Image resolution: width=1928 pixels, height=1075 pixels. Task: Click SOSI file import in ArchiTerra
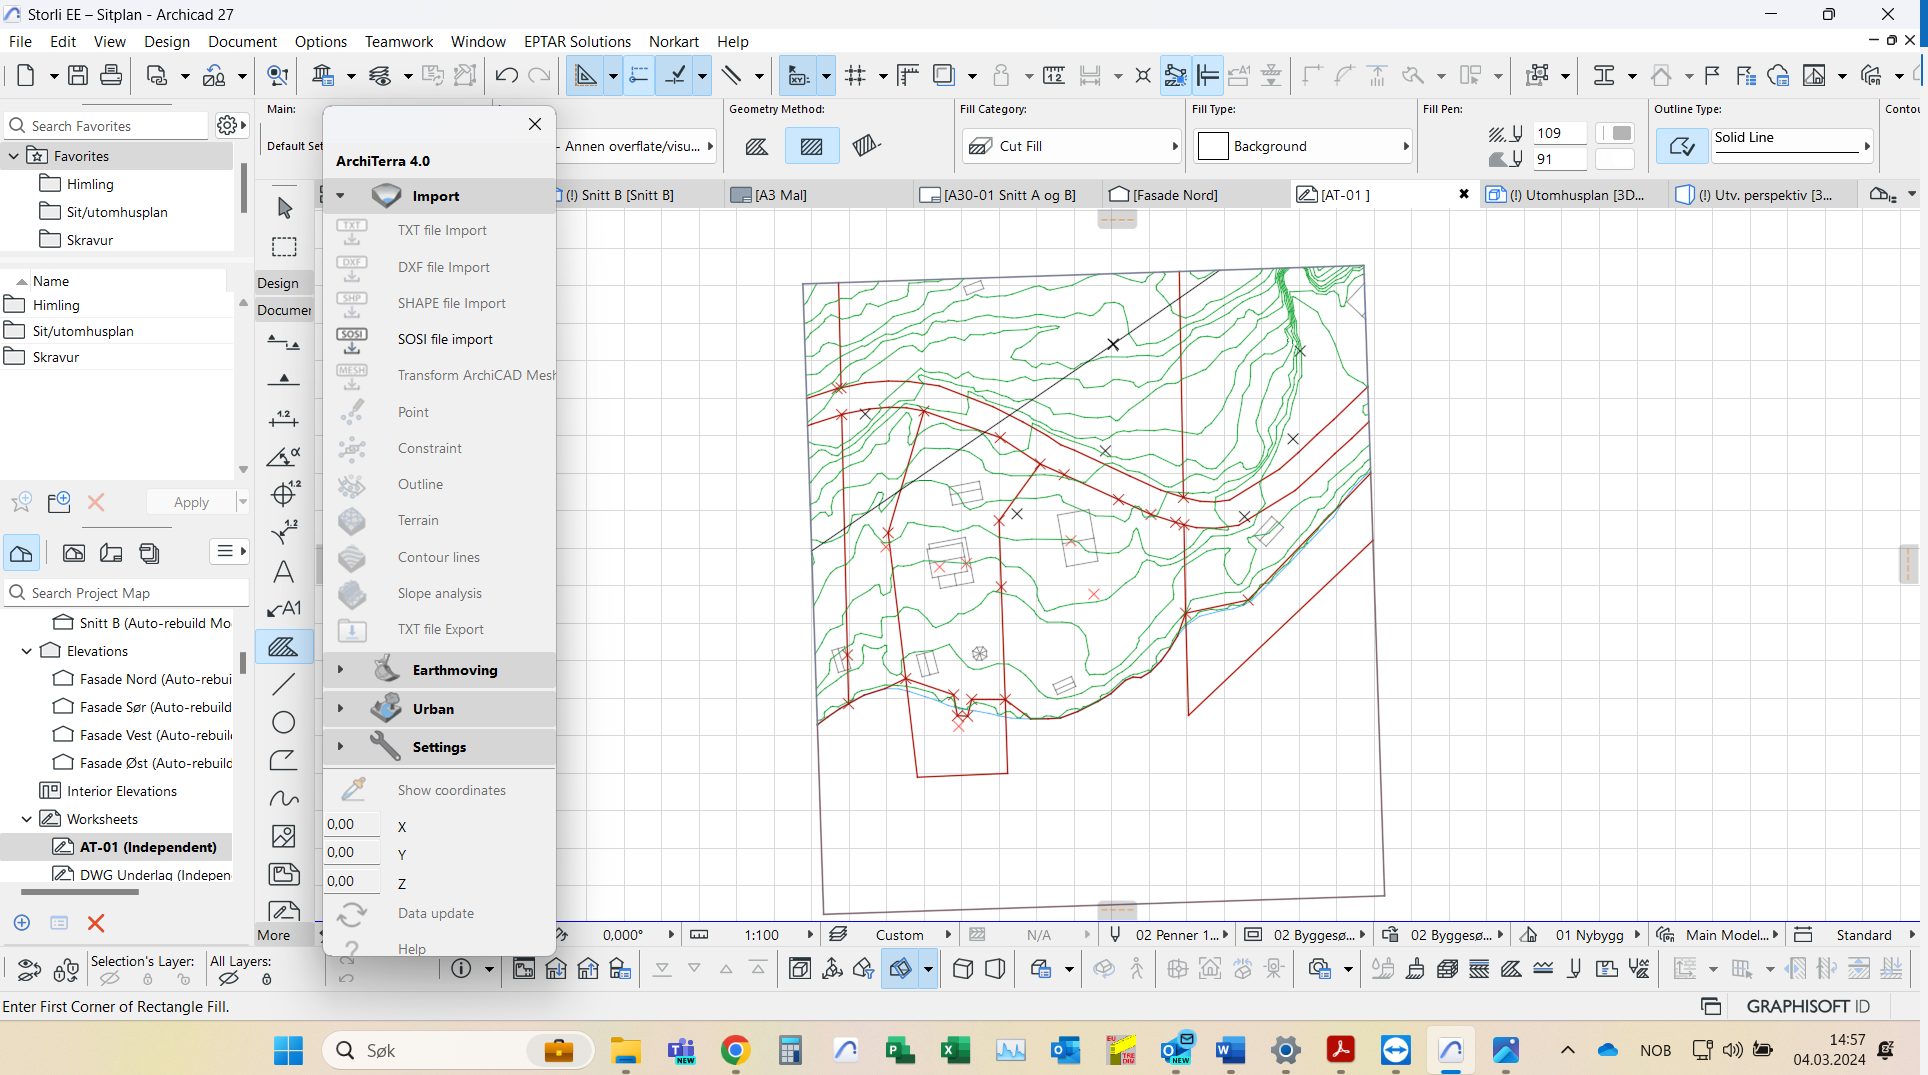coord(445,339)
